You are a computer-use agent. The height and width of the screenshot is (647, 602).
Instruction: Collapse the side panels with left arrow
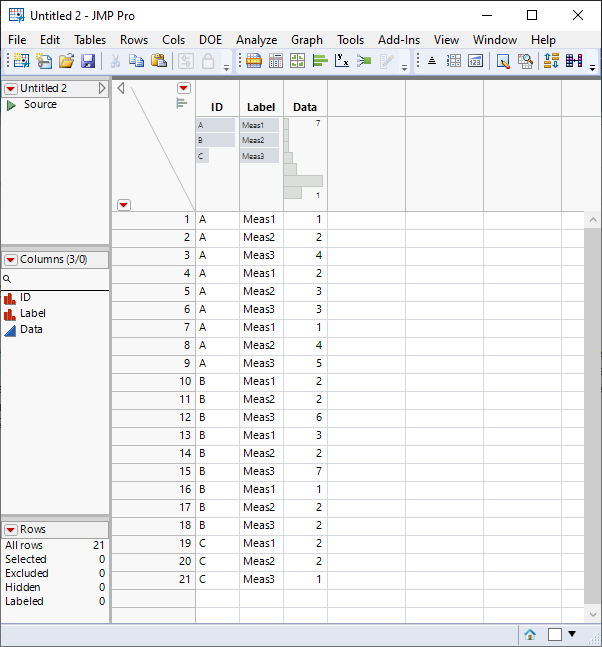(x=121, y=88)
